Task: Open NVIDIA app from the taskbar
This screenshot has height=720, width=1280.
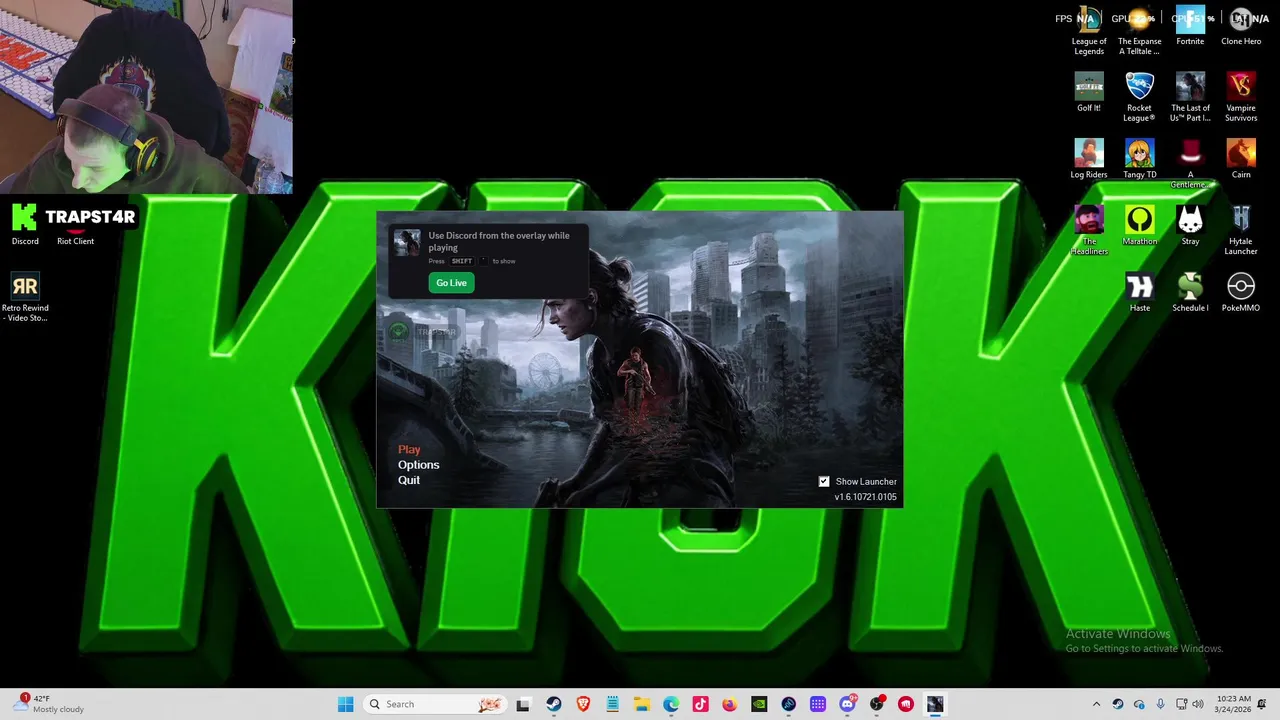Action: point(759,704)
